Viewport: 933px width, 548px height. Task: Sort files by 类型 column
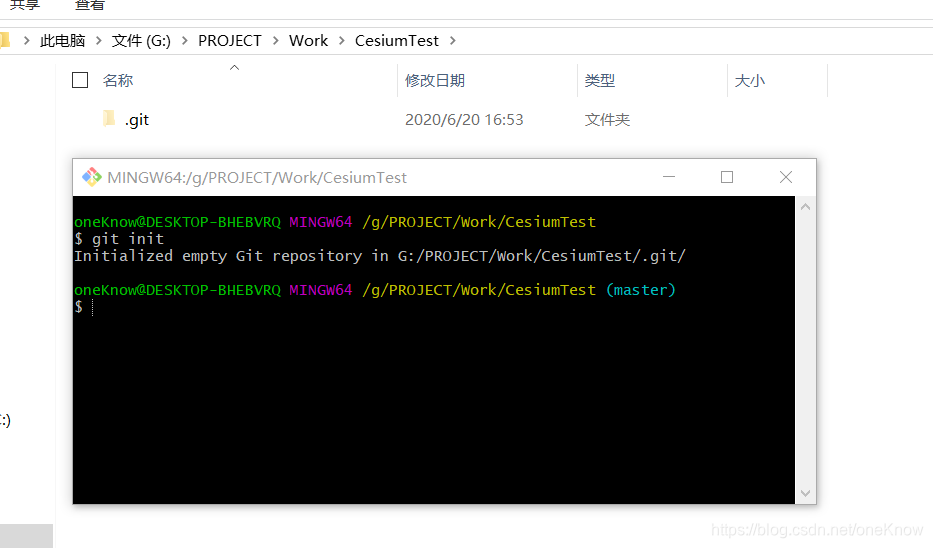coord(600,80)
